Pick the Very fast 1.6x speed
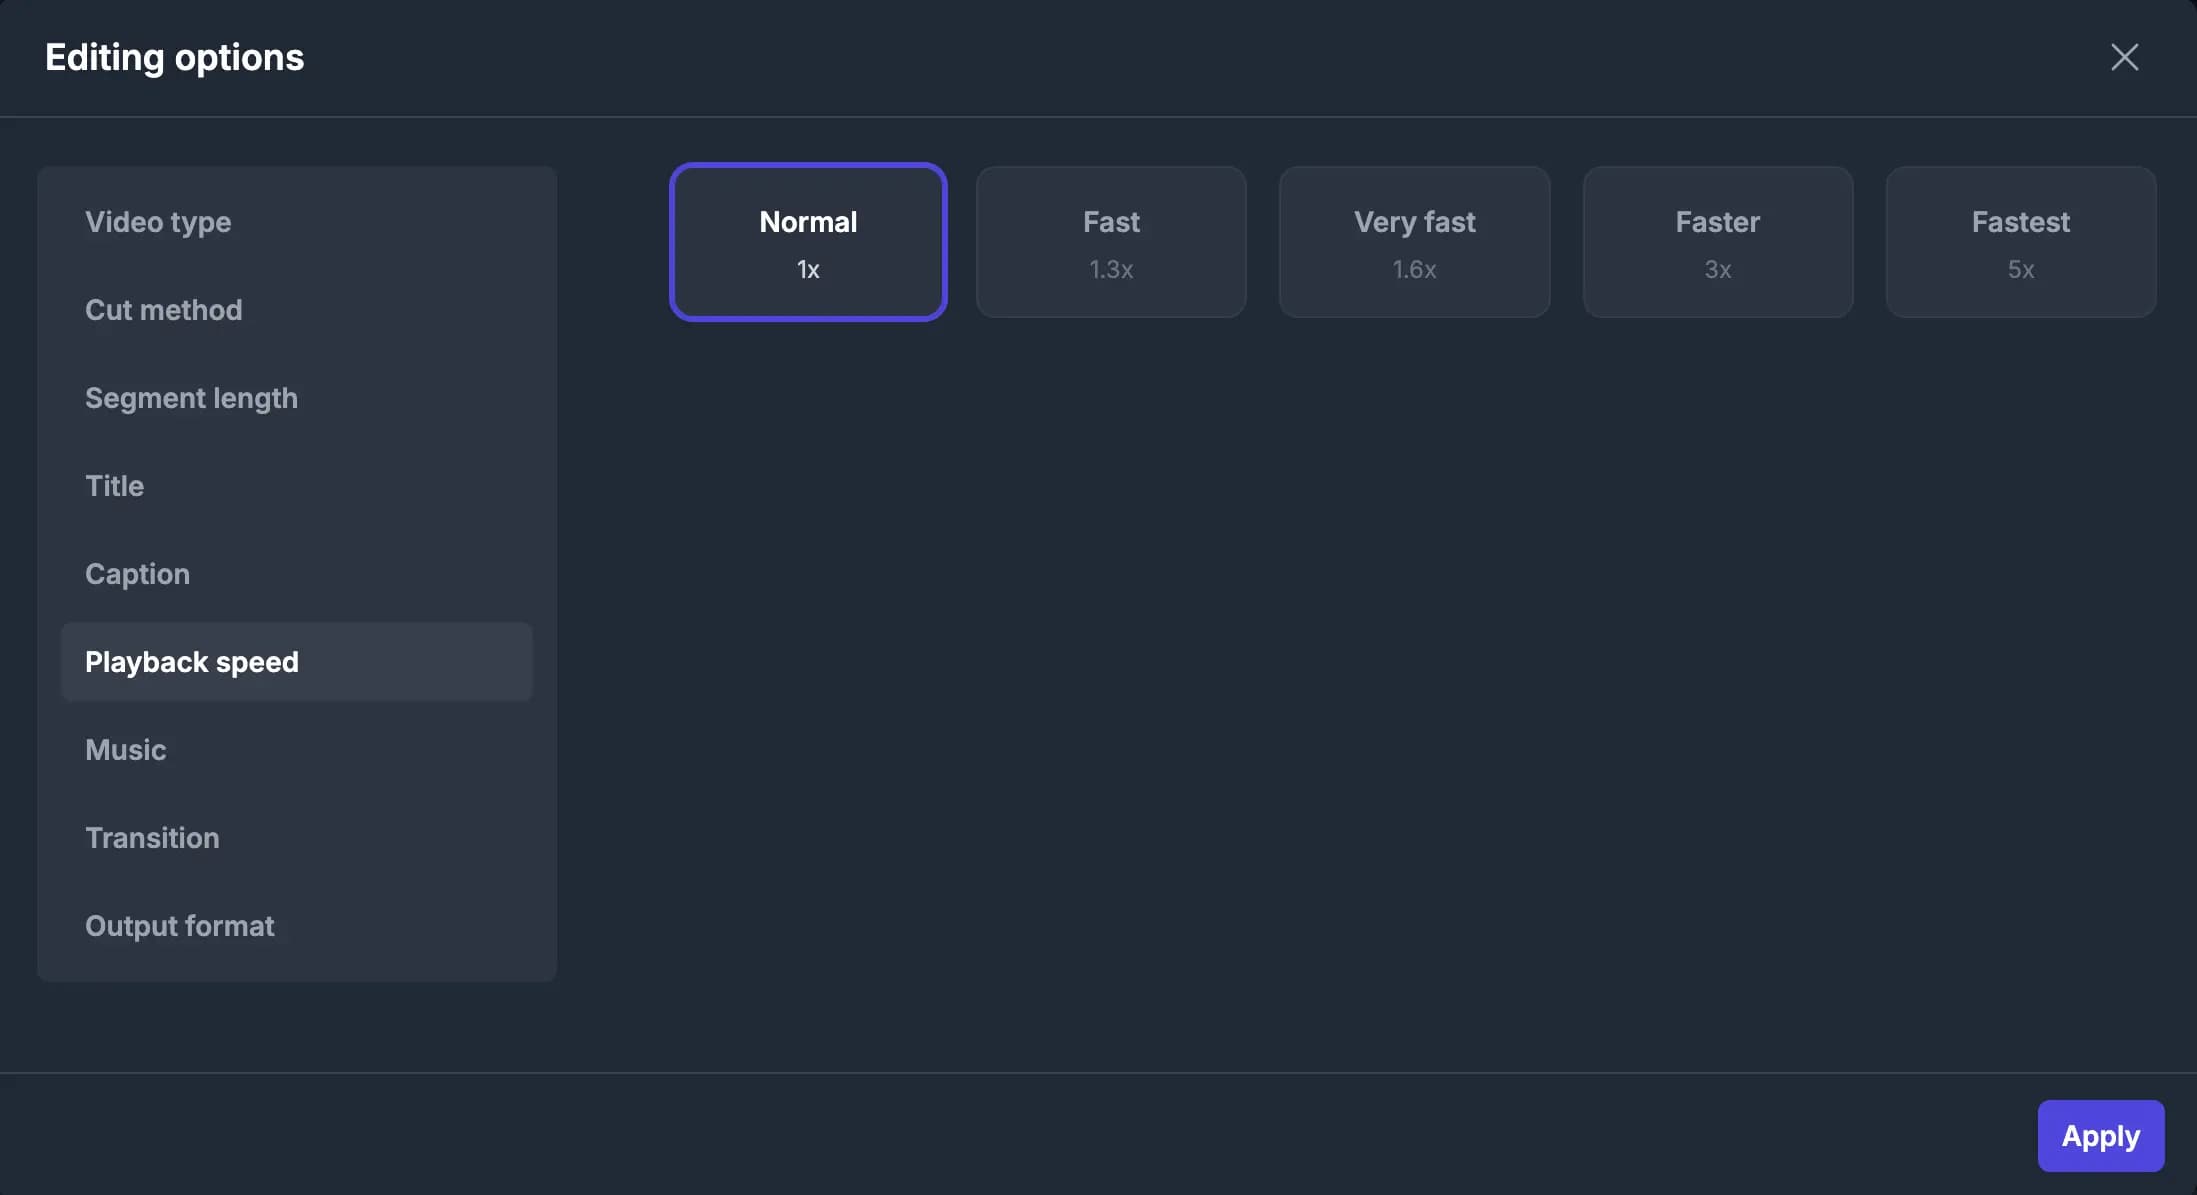Image resolution: width=2197 pixels, height=1195 pixels. pyautogui.click(x=1414, y=241)
